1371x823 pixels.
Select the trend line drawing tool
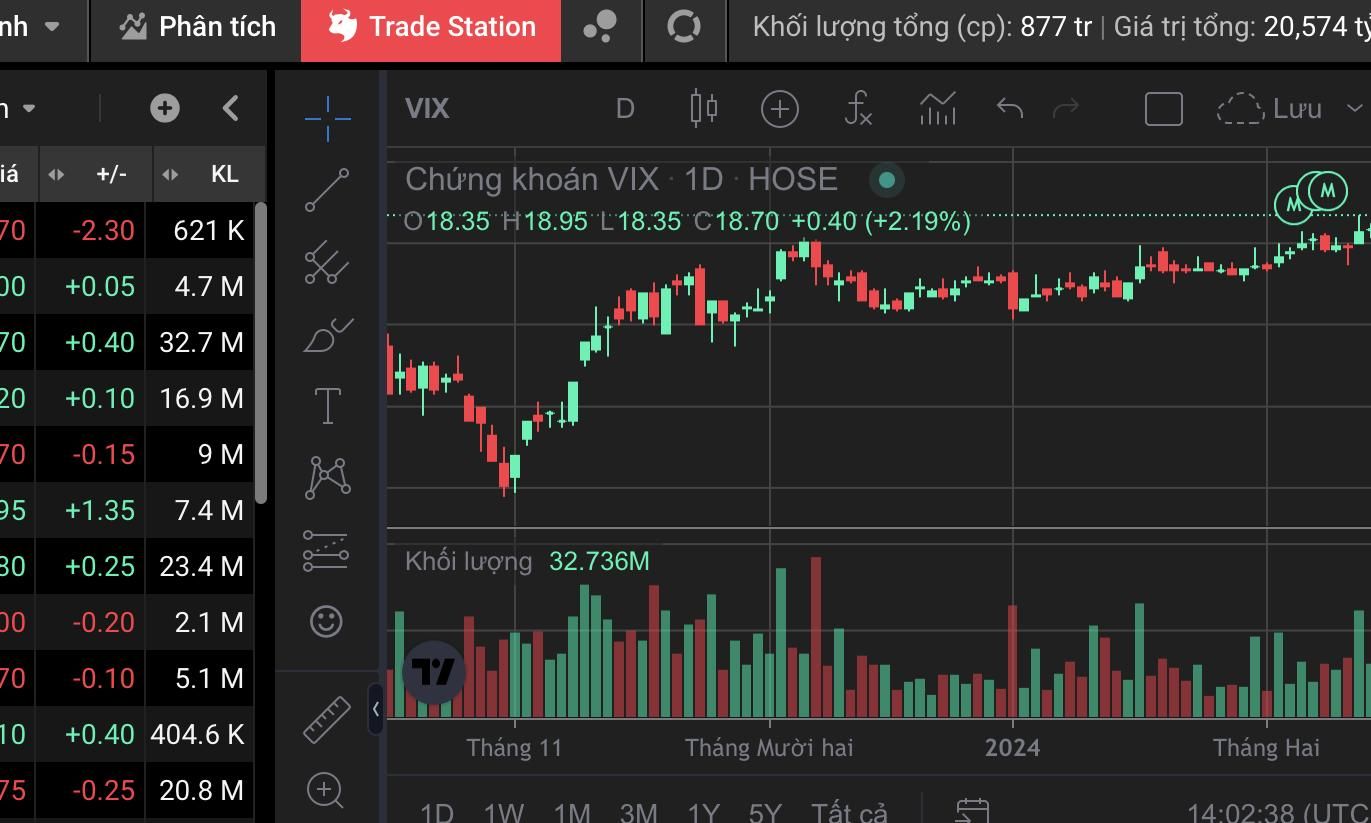327,190
